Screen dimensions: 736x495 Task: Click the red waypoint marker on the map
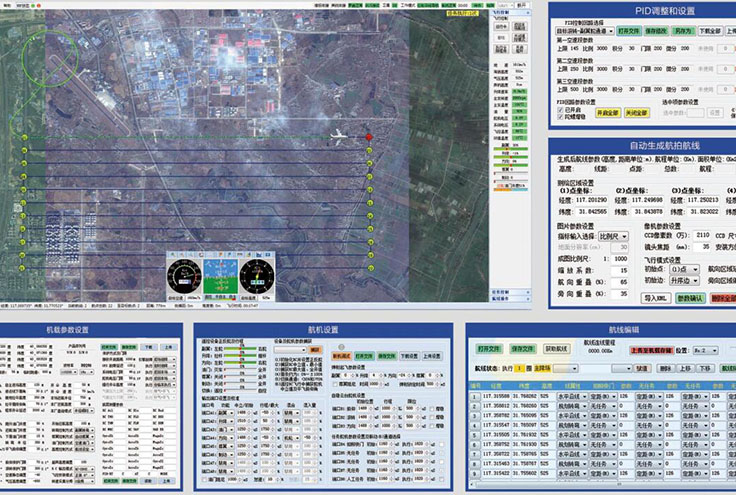(x=369, y=137)
